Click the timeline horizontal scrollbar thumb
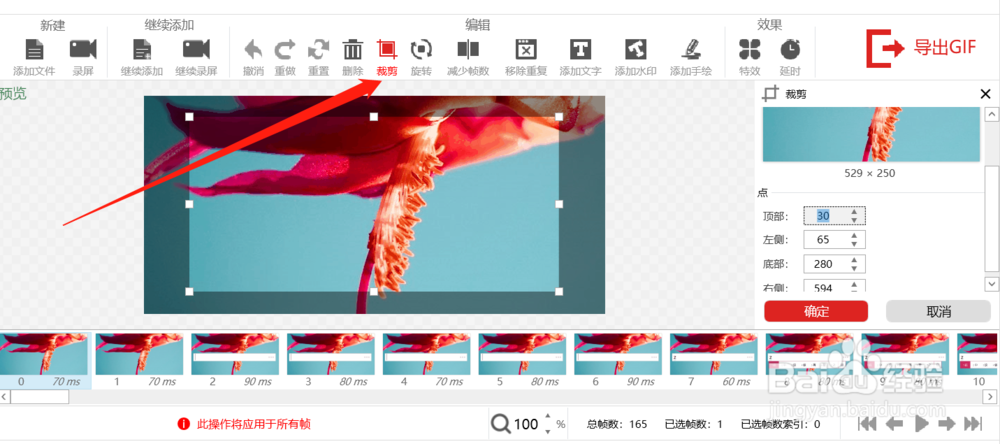 click(40, 397)
